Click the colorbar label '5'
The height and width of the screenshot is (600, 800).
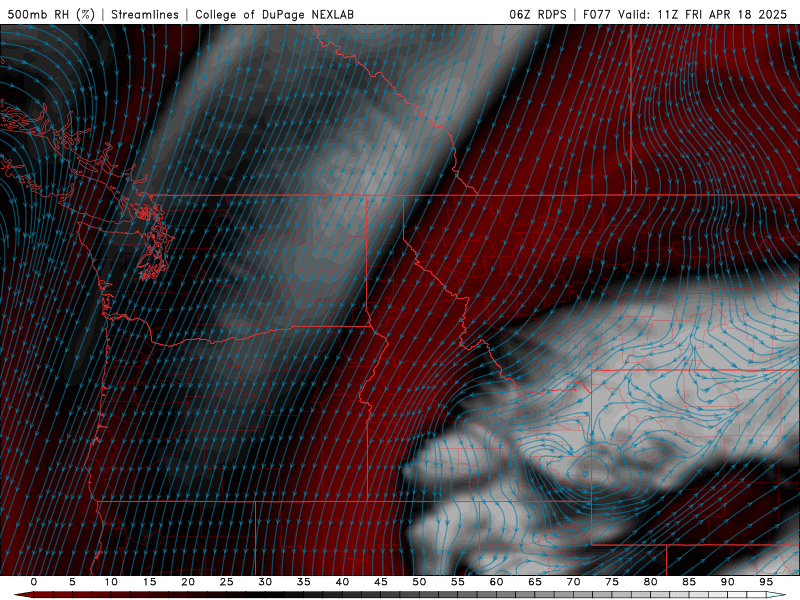[x=72, y=582]
